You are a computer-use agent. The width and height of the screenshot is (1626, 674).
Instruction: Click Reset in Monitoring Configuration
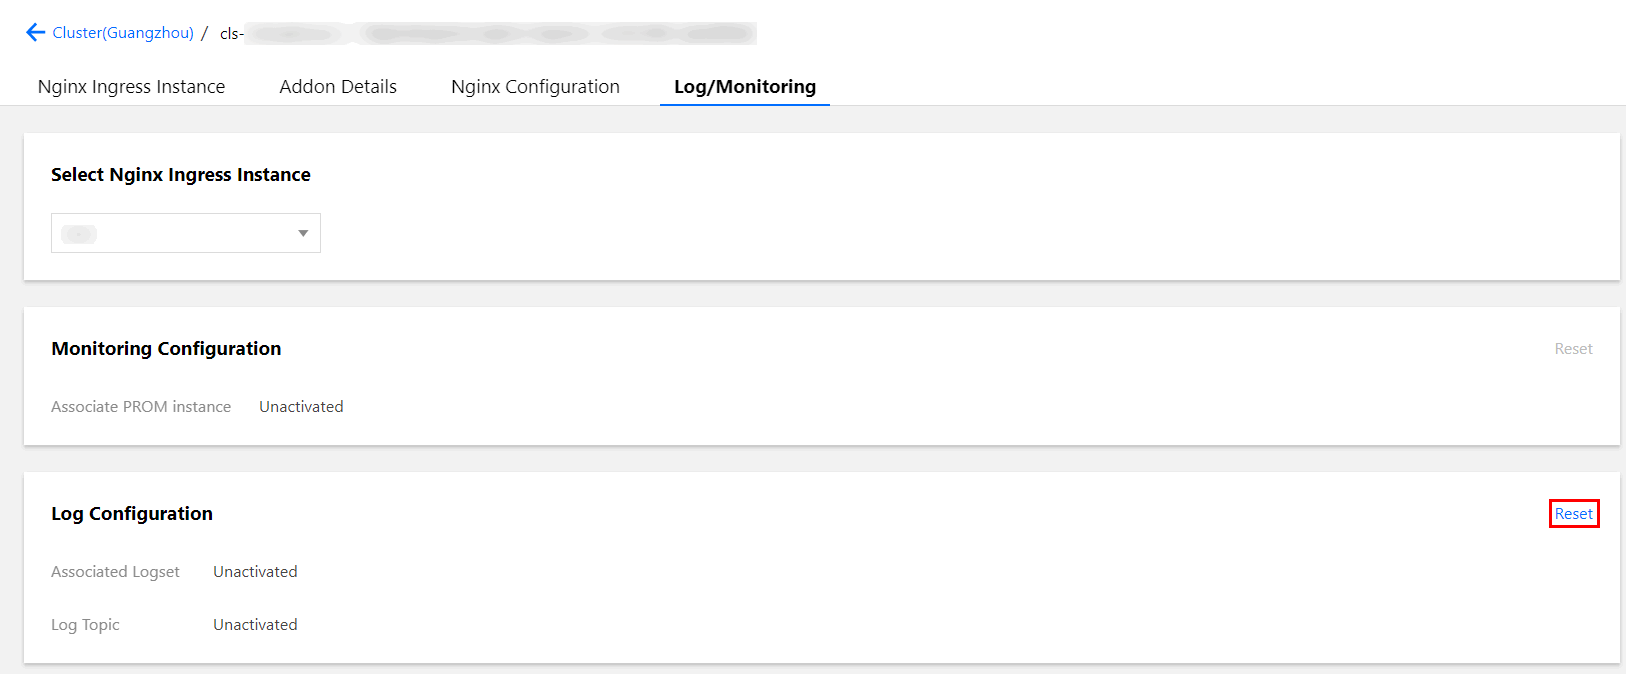pyautogui.click(x=1573, y=349)
